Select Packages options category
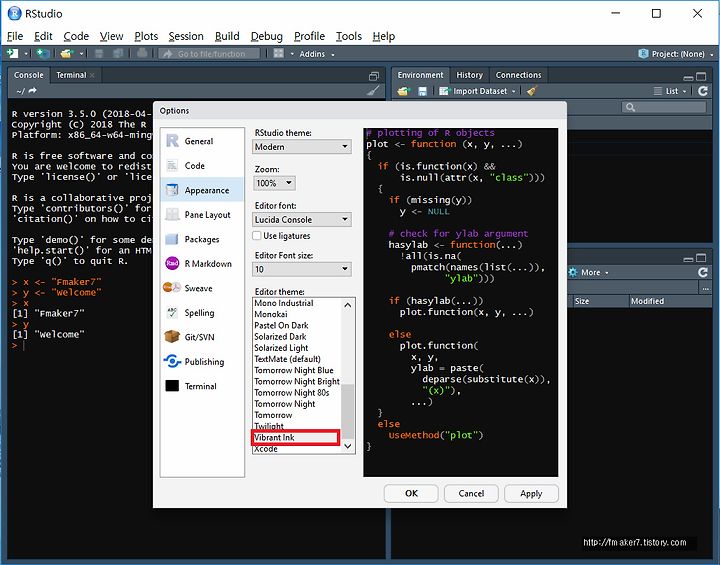This screenshot has width=720, height=565. tap(202, 239)
